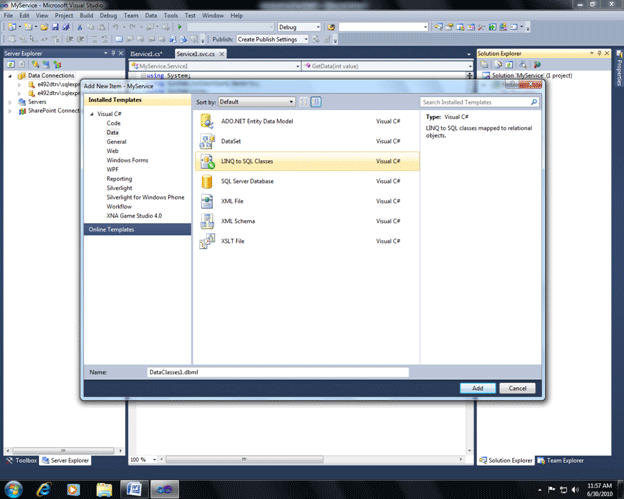Toggle the Server Explorer auto-hide pin
The height and width of the screenshot is (499, 624).
click(113, 53)
